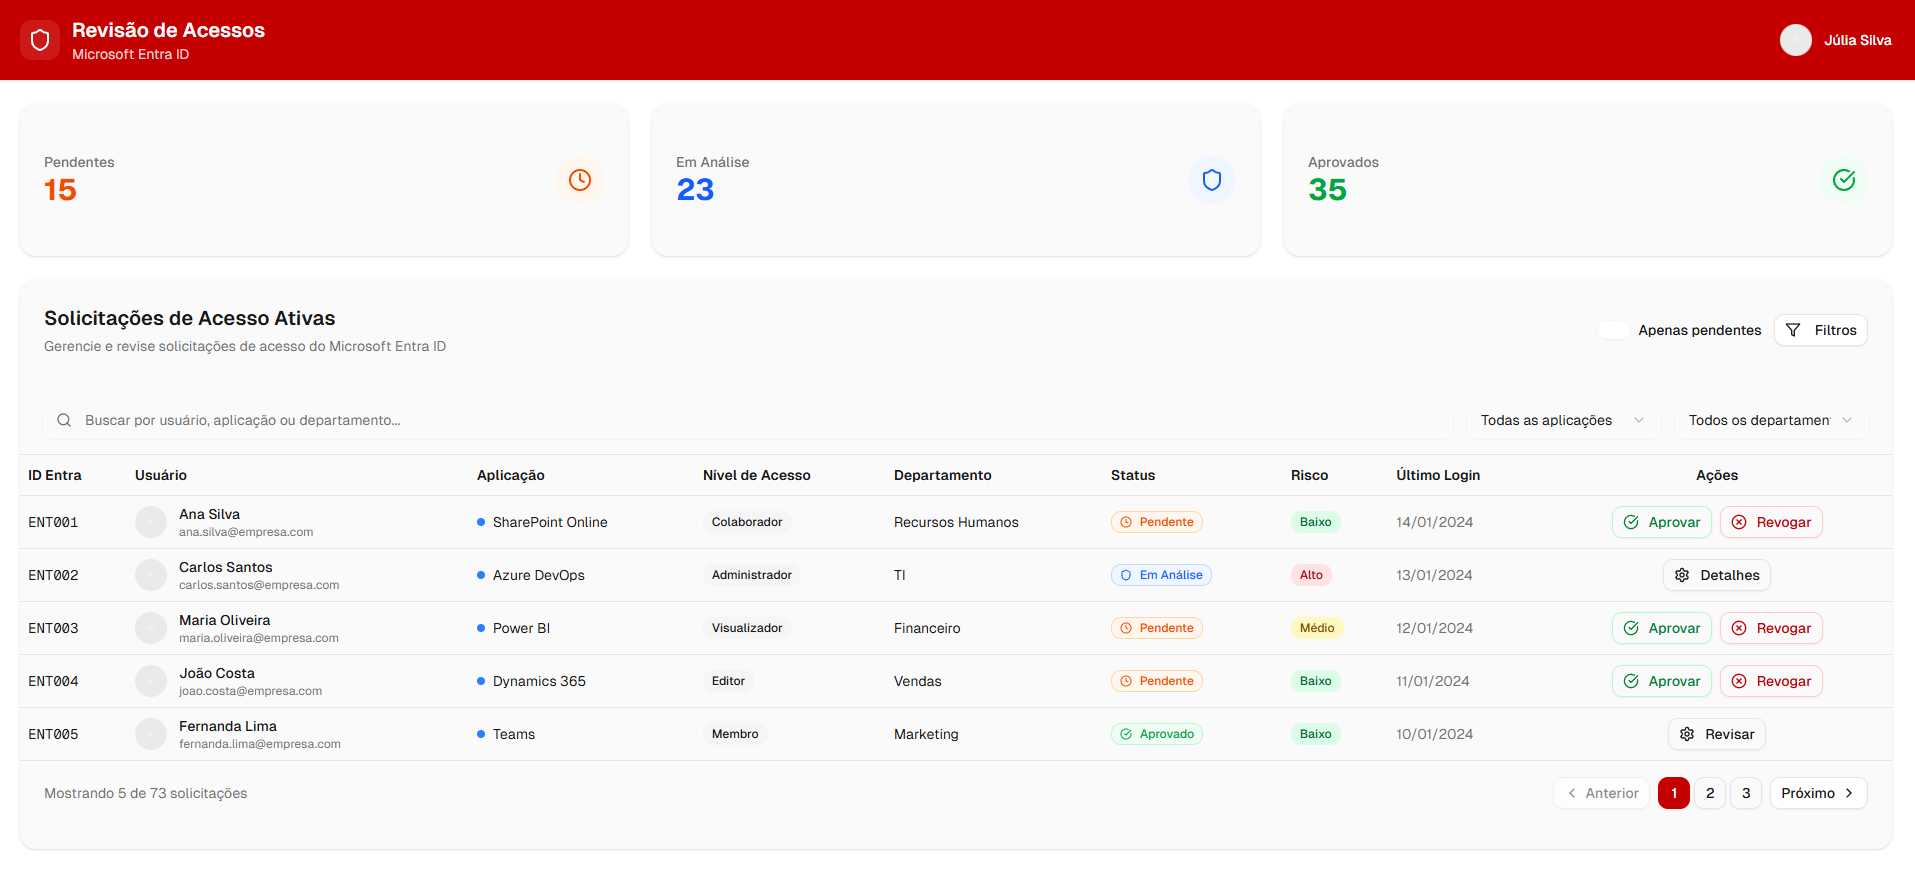Go to Próximo page

[1818, 793]
